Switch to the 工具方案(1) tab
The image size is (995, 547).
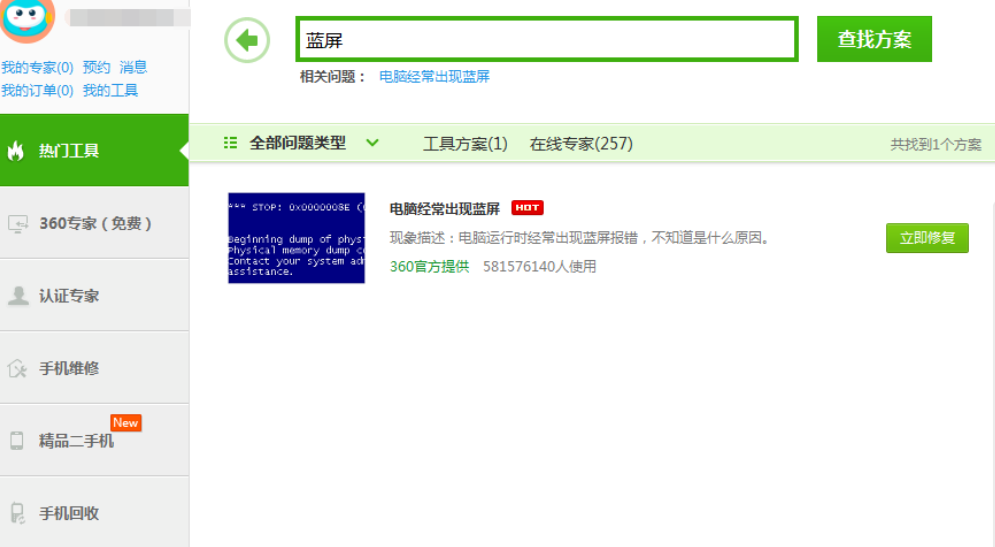(x=465, y=144)
